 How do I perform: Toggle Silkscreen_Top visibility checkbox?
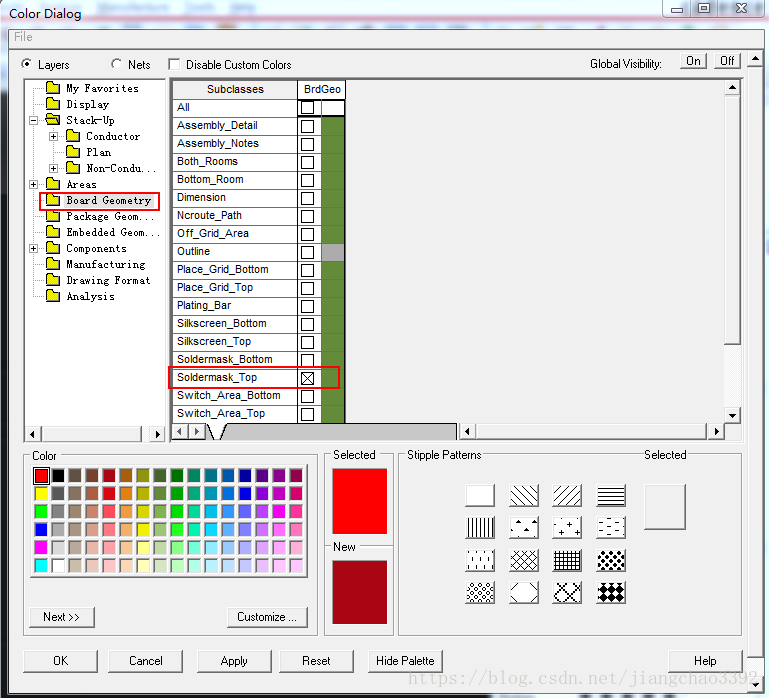coord(308,342)
